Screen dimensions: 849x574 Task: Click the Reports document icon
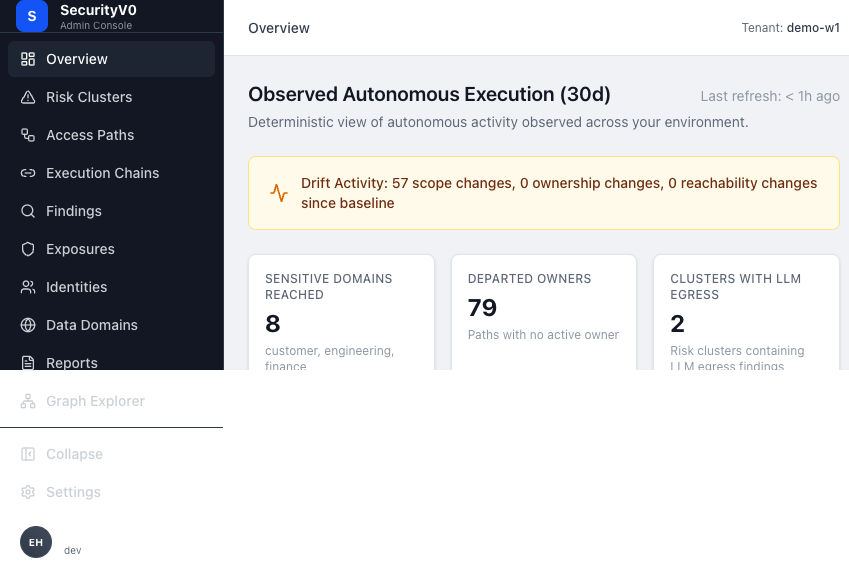pyautogui.click(x=28, y=362)
